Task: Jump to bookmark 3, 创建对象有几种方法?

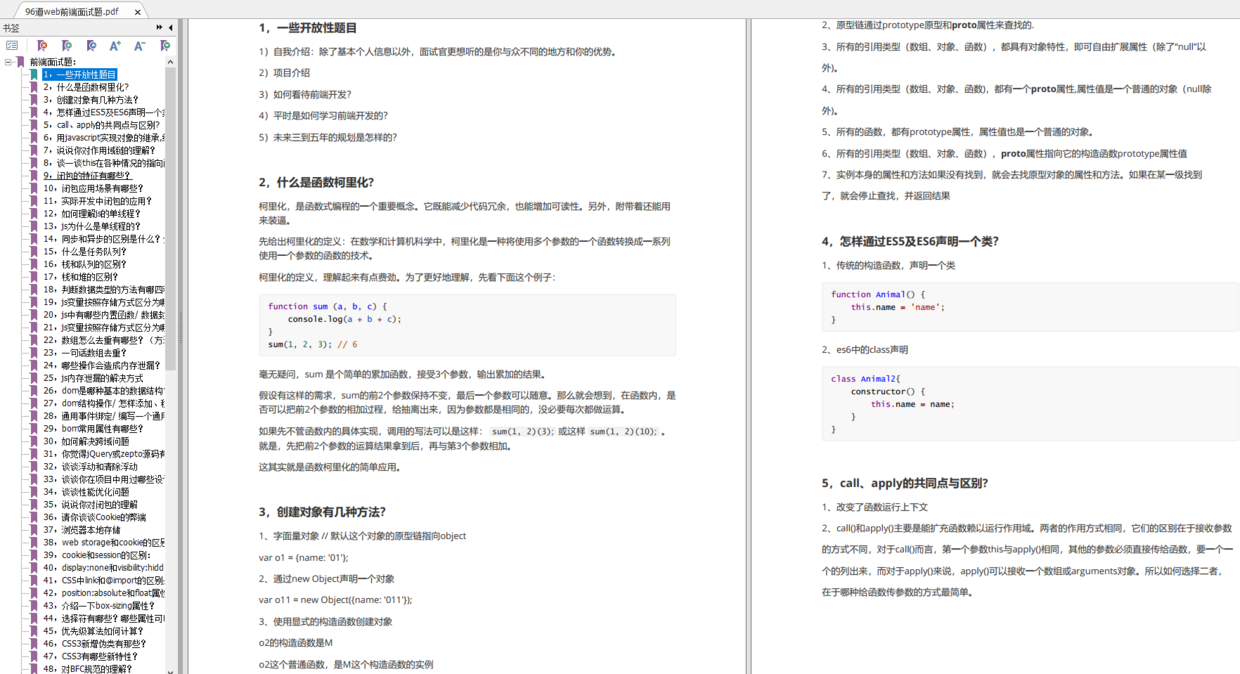Action: [x=90, y=100]
